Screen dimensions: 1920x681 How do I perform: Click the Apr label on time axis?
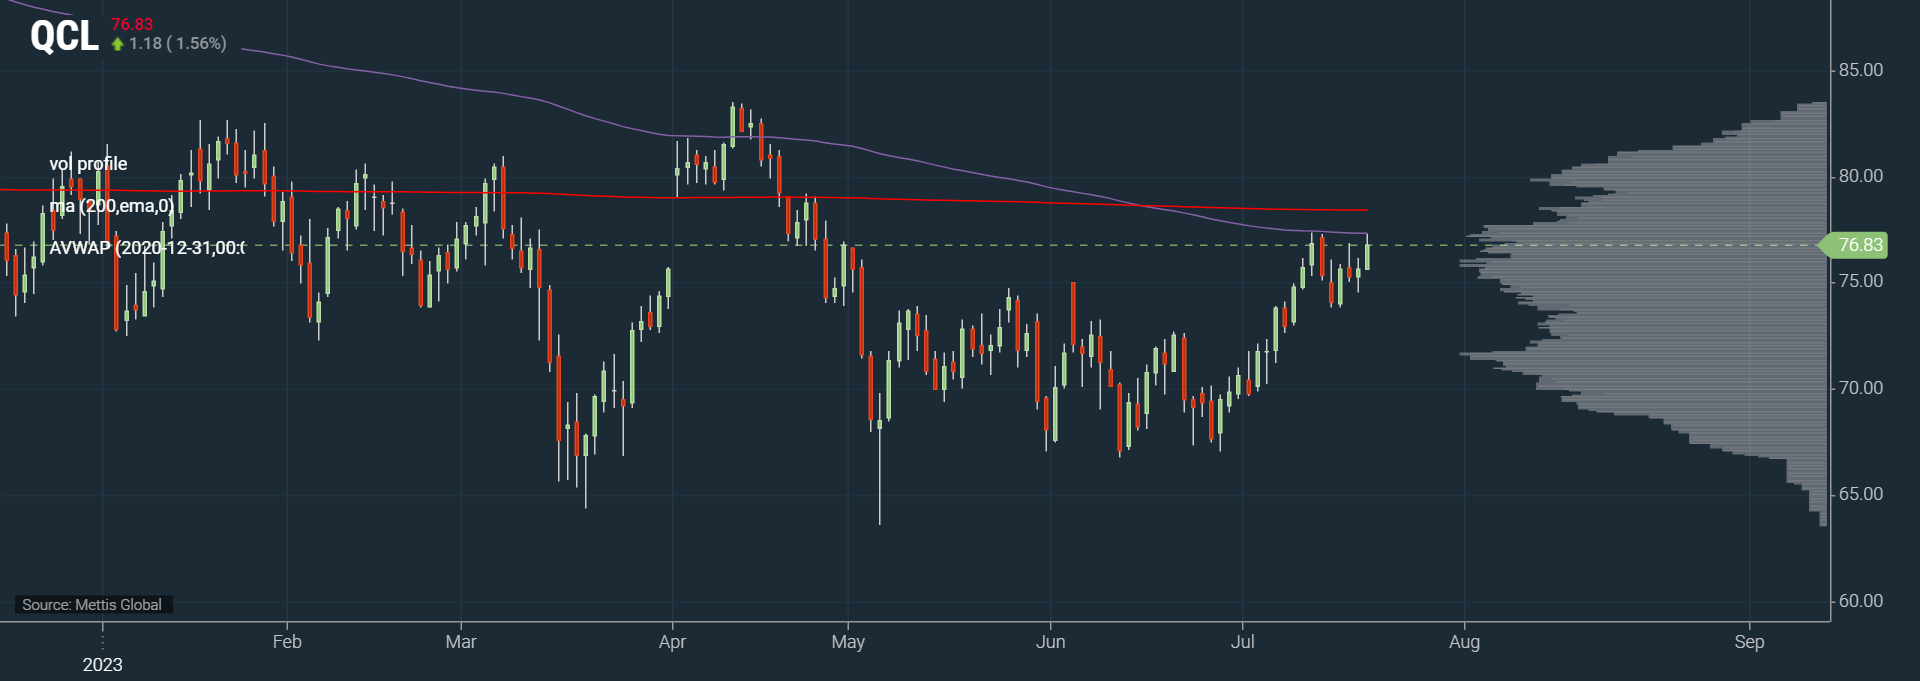pyautogui.click(x=673, y=642)
